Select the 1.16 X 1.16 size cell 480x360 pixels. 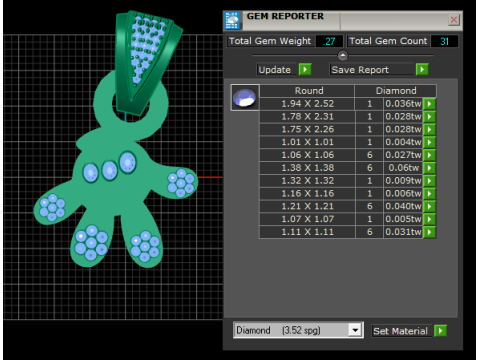307,194
